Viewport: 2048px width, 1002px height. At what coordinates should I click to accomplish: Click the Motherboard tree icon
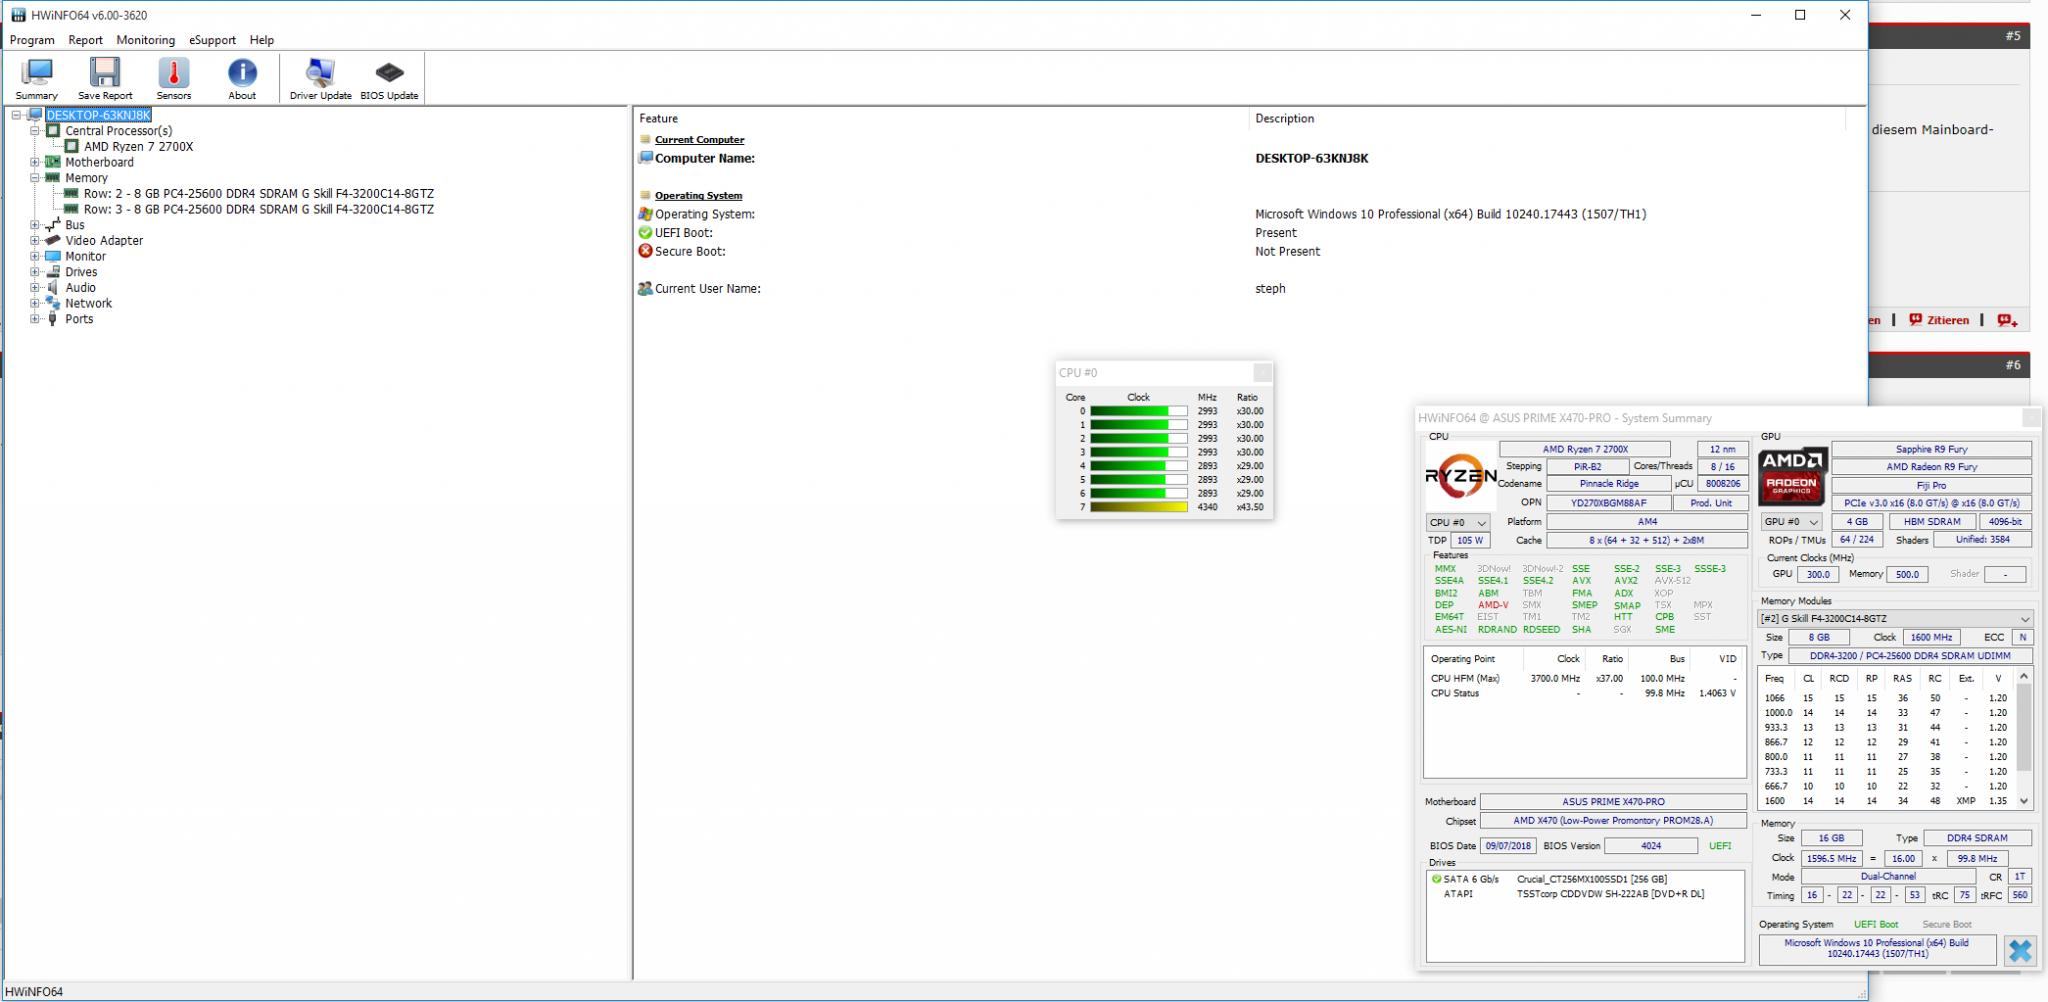53,162
